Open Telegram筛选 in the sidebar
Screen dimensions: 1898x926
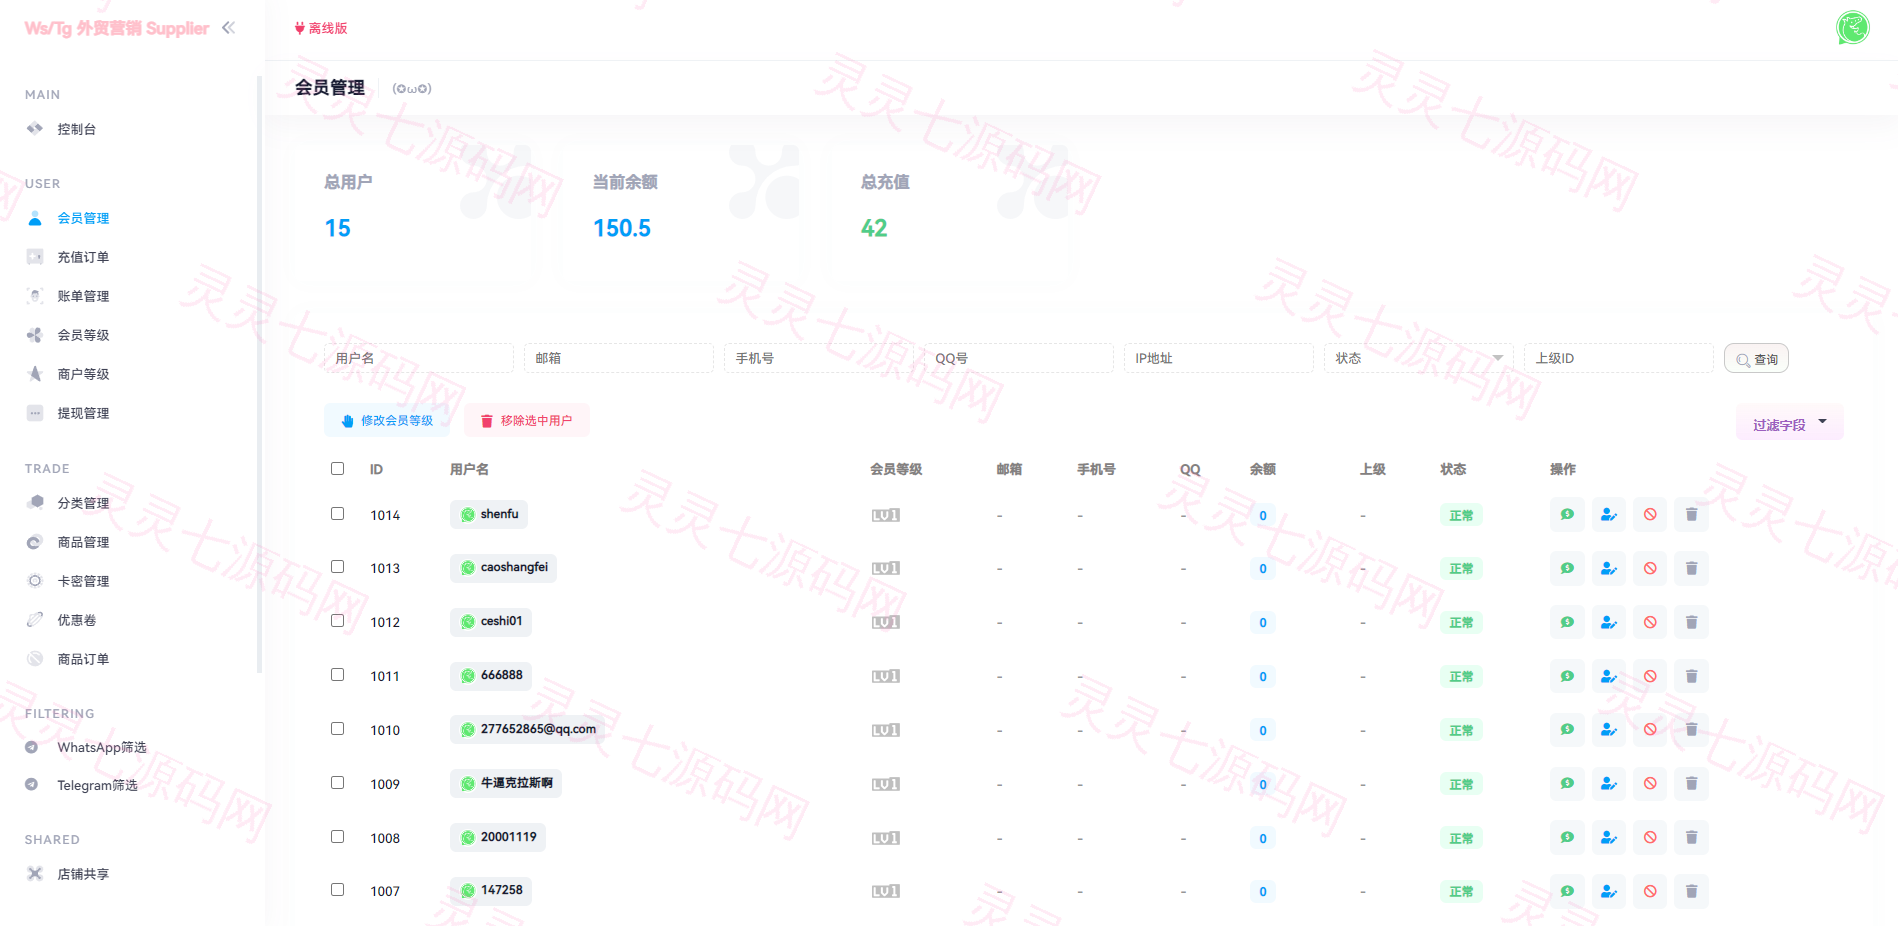pyautogui.click(x=97, y=785)
